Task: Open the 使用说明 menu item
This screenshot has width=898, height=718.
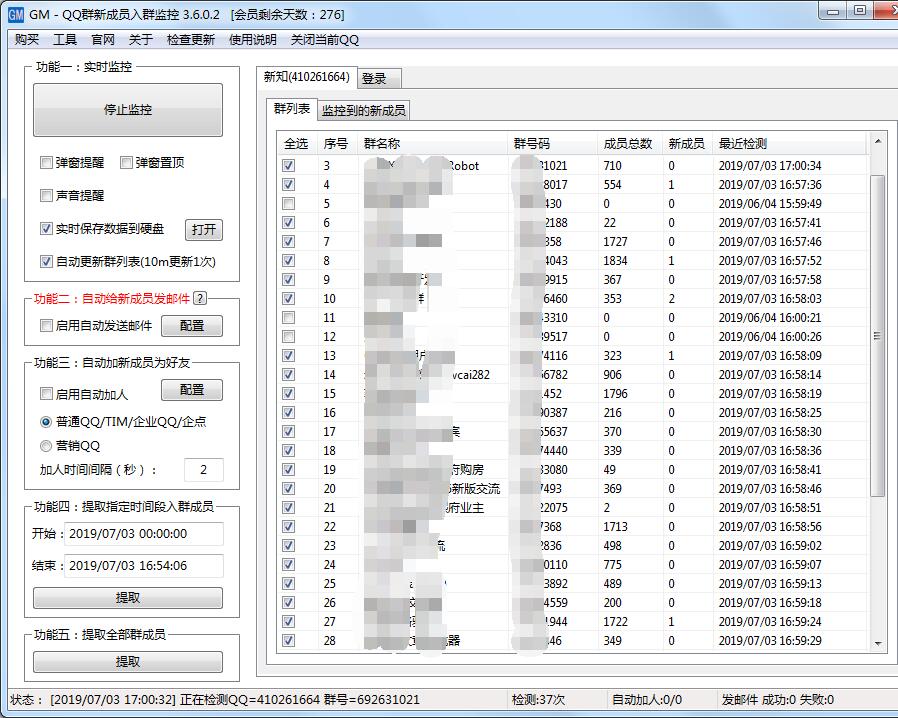Action: [253, 40]
